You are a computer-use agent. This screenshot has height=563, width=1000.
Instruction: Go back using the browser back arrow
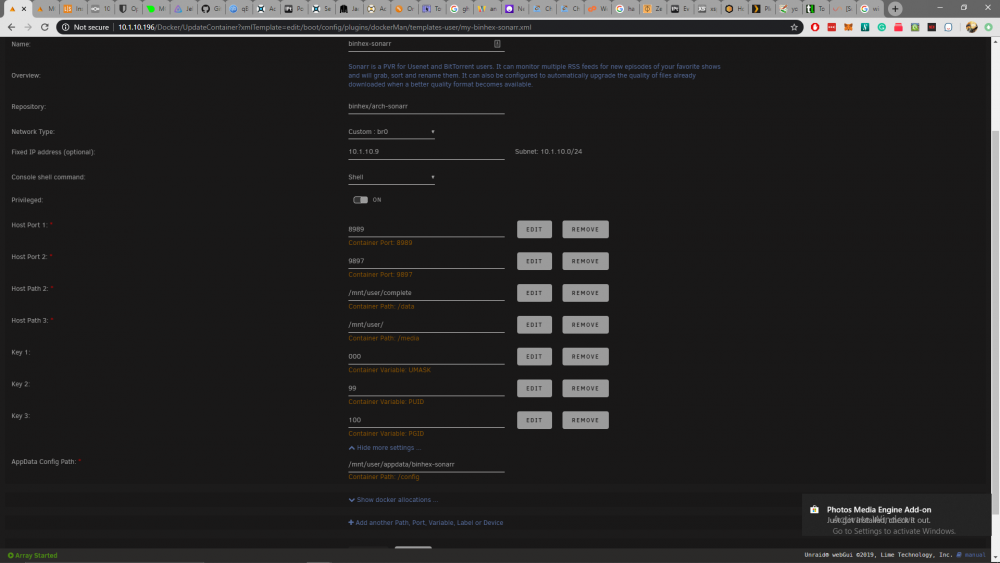[x=11, y=27]
